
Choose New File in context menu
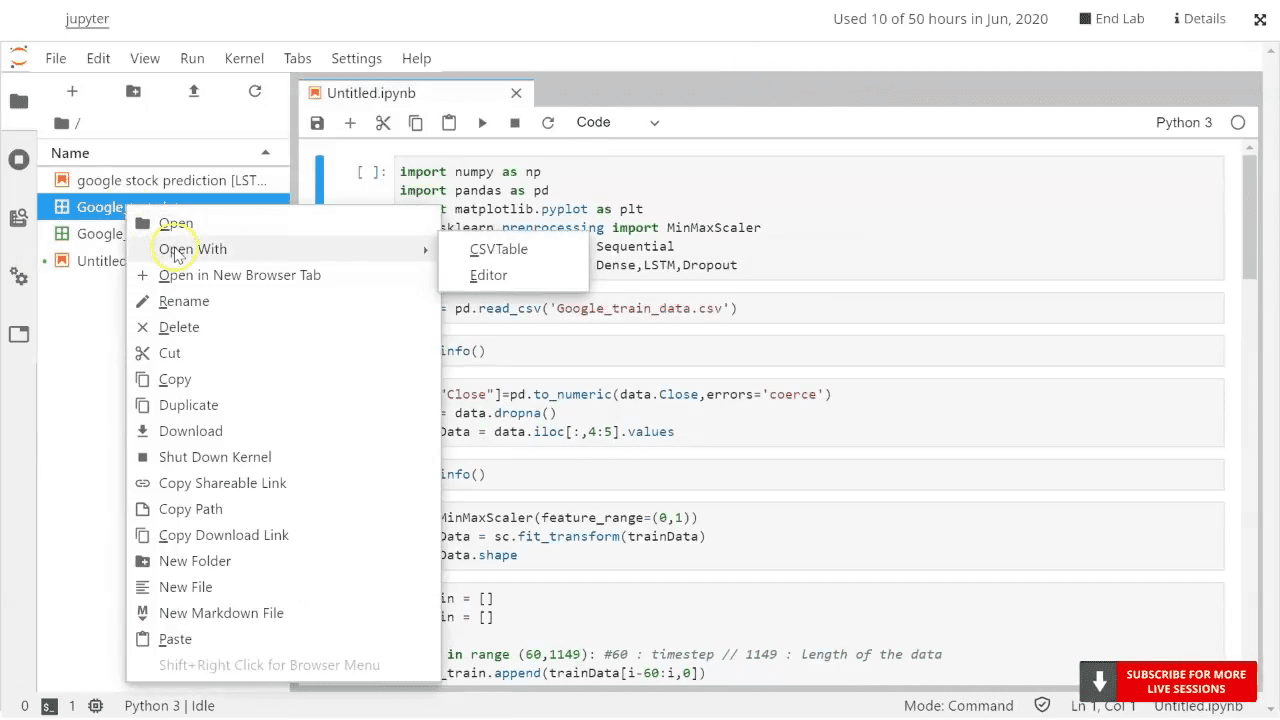(x=283, y=587)
